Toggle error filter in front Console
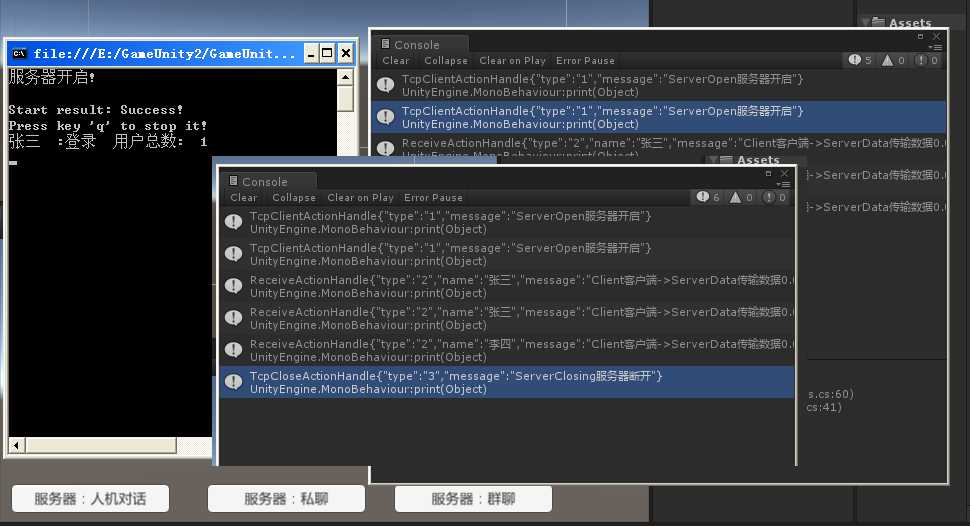The image size is (970, 526). [x=775, y=197]
